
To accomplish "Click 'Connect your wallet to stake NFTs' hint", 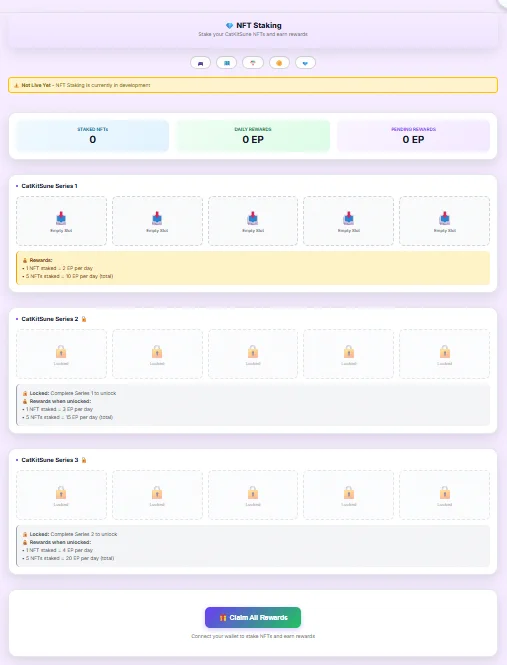I will [253, 636].
